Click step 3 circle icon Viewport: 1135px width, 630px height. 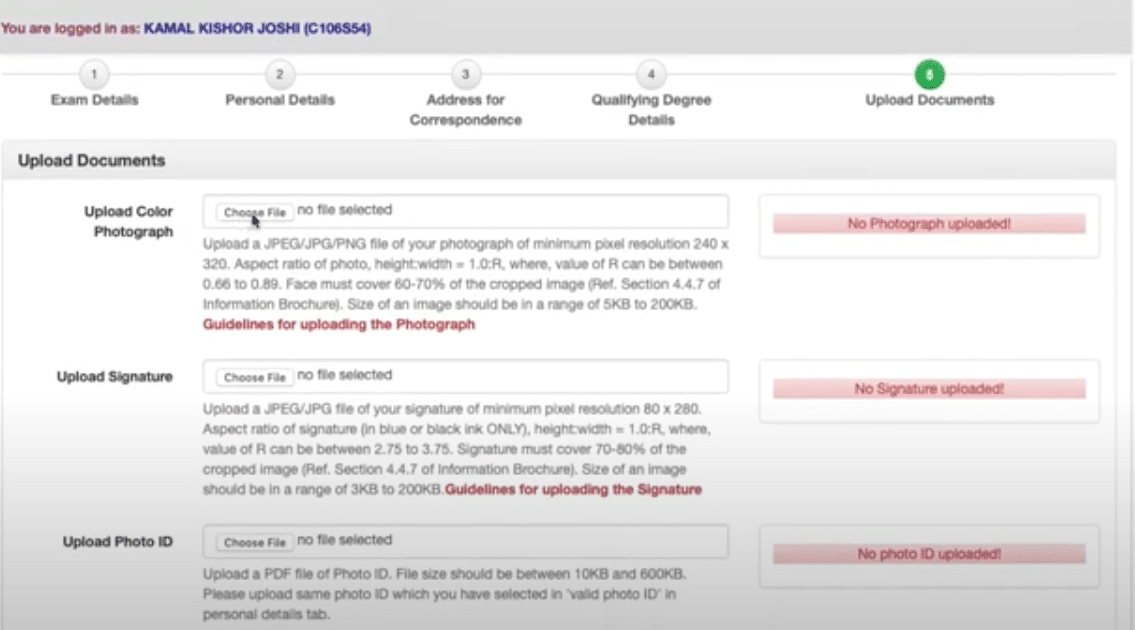click(x=465, y=75)
